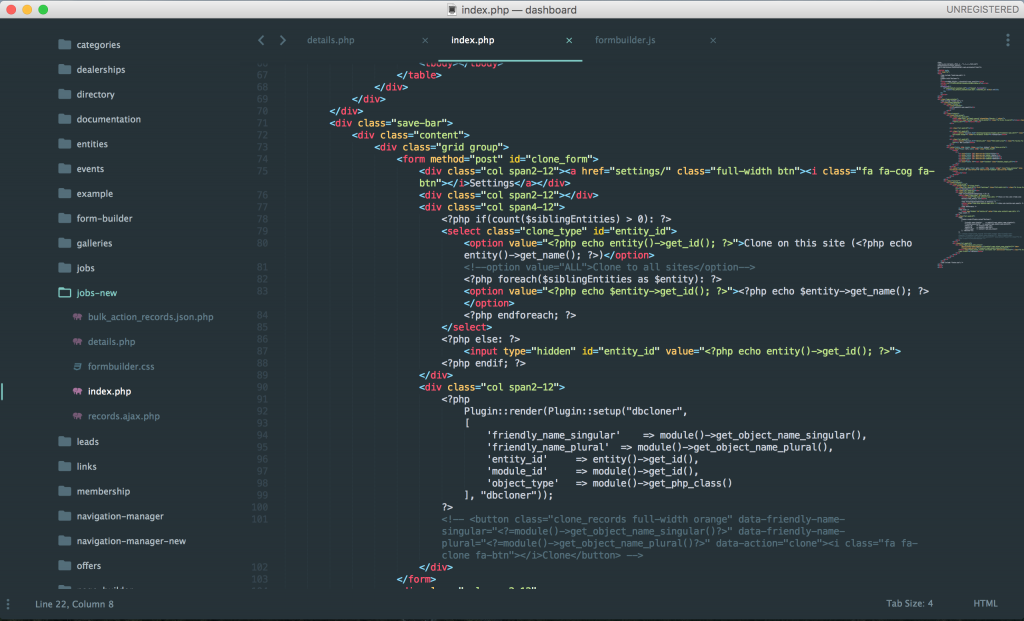Click the forward navigation arrow beside tabs

283,40
